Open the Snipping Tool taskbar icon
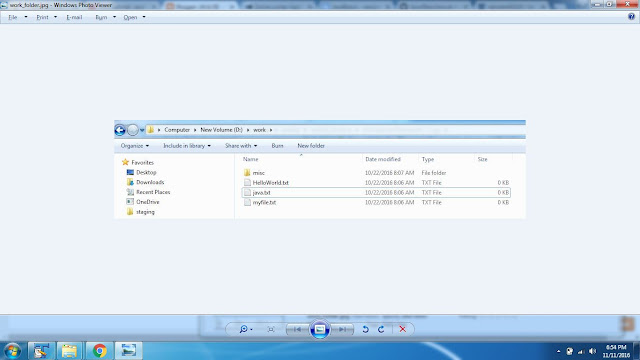640x360 pixels. pos(41,351)
